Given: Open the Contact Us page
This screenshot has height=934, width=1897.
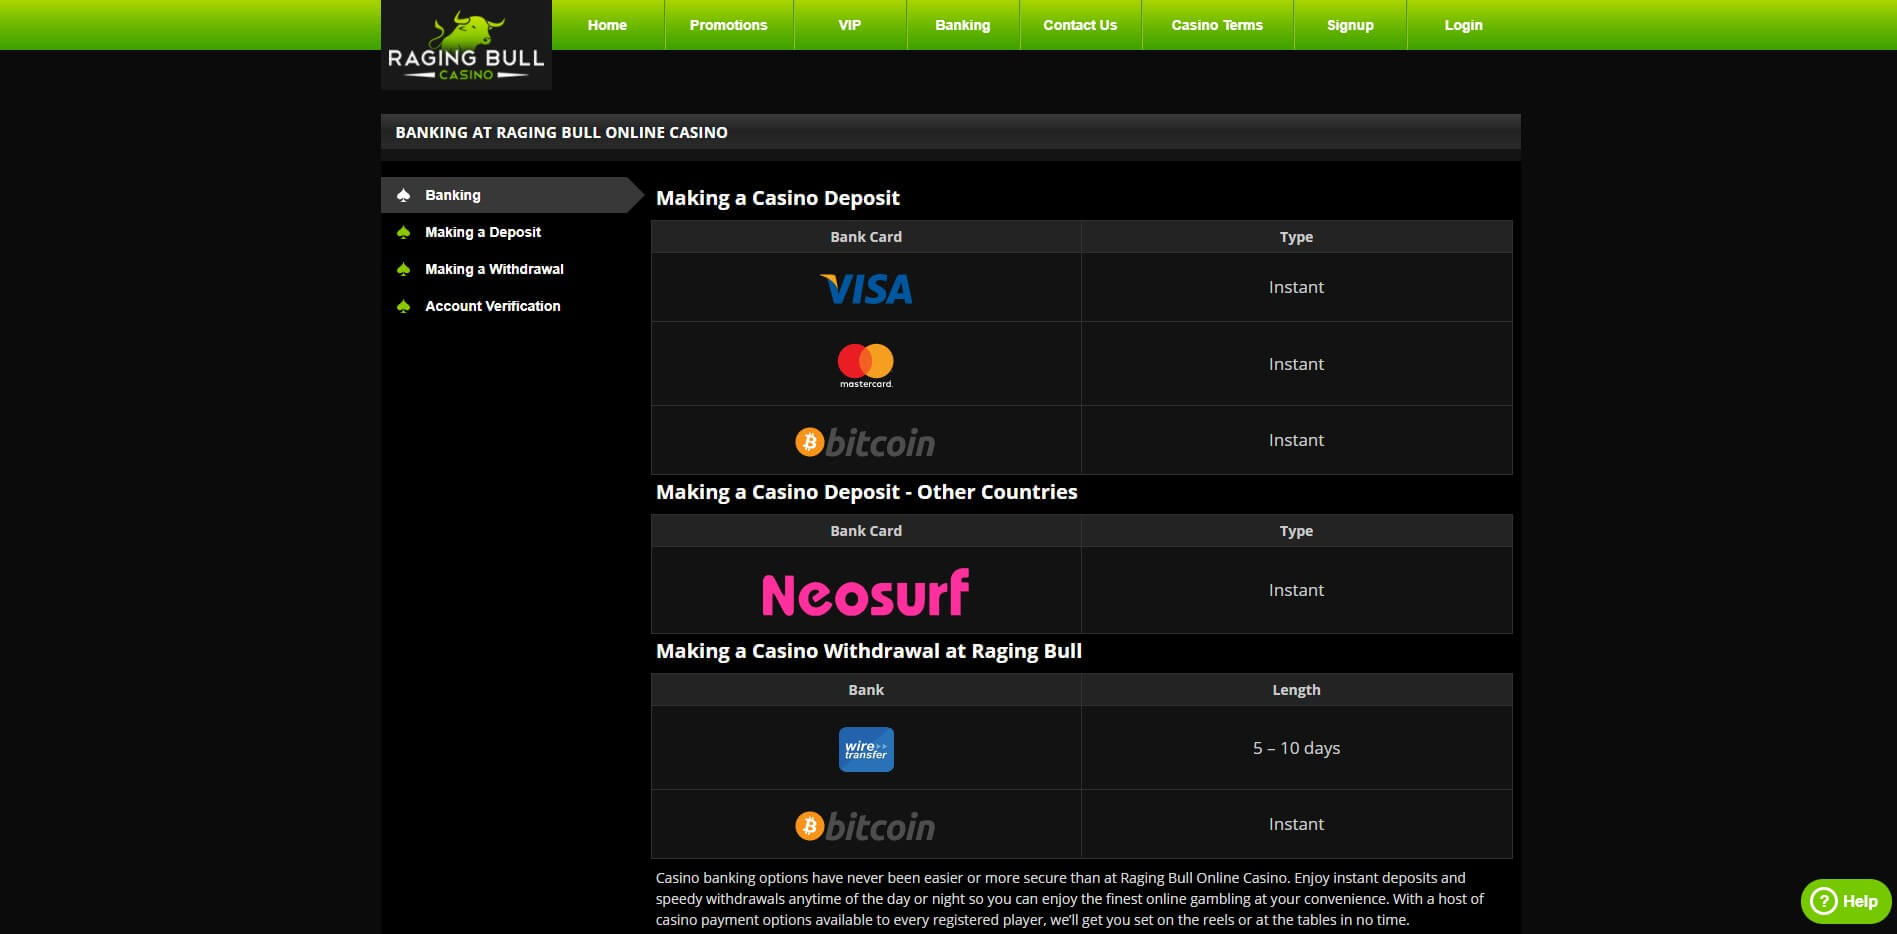Looking at the screenshot, I should 1080,25.
